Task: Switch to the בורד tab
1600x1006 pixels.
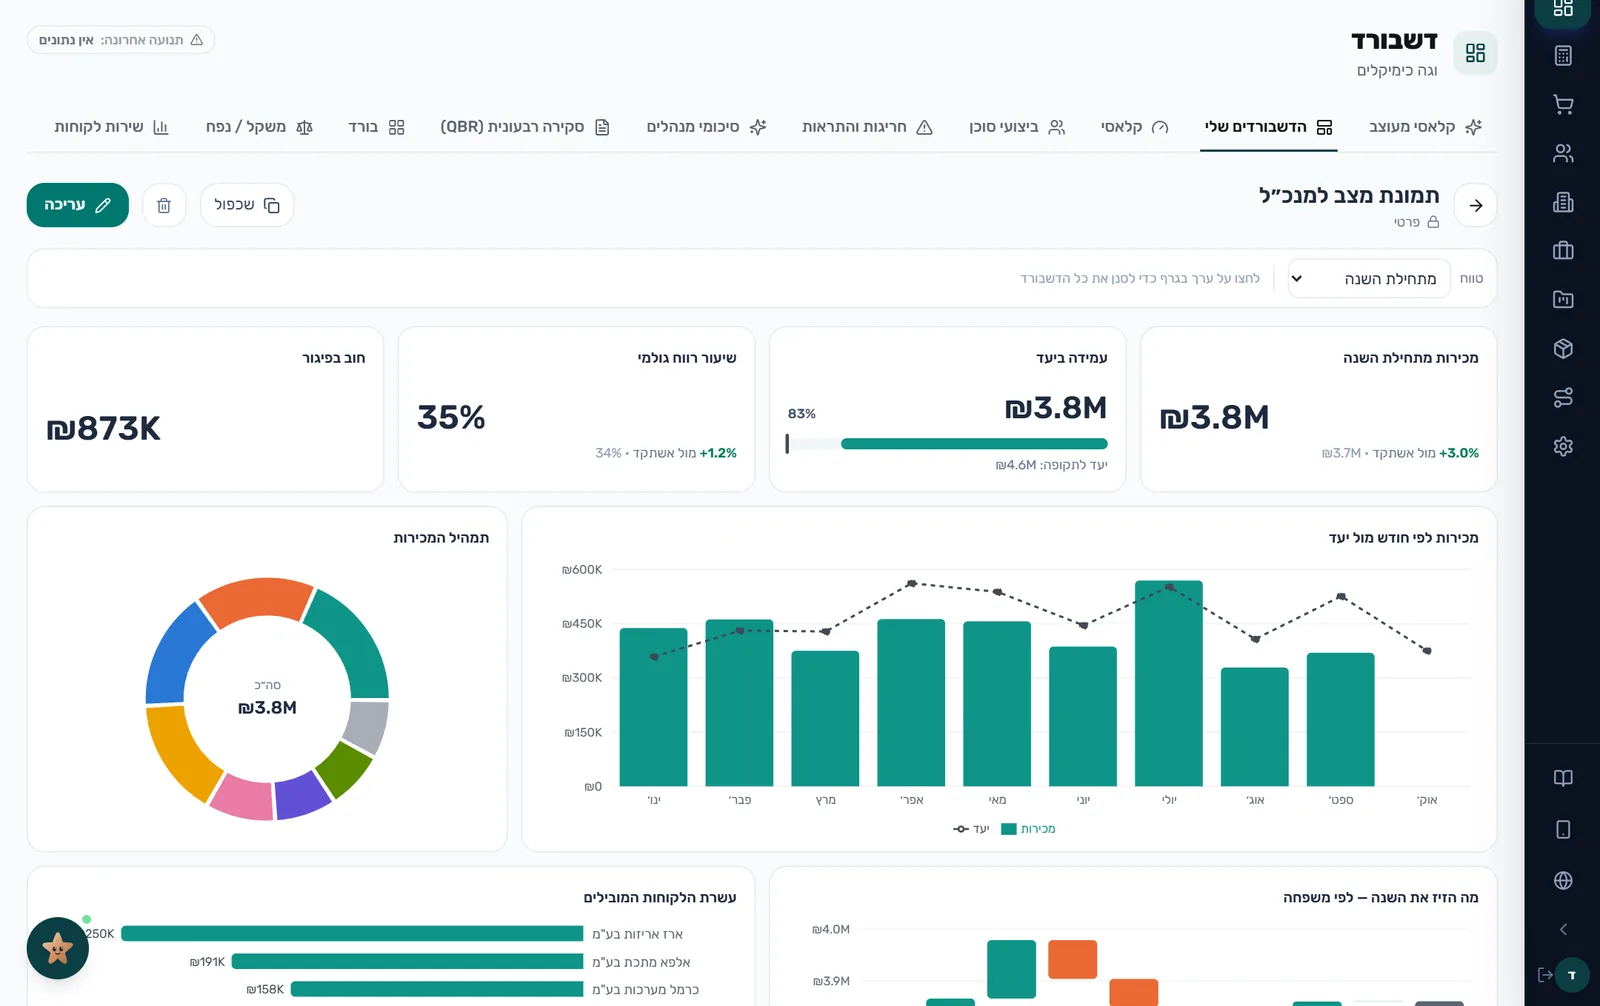Action: tap(376, 127)
